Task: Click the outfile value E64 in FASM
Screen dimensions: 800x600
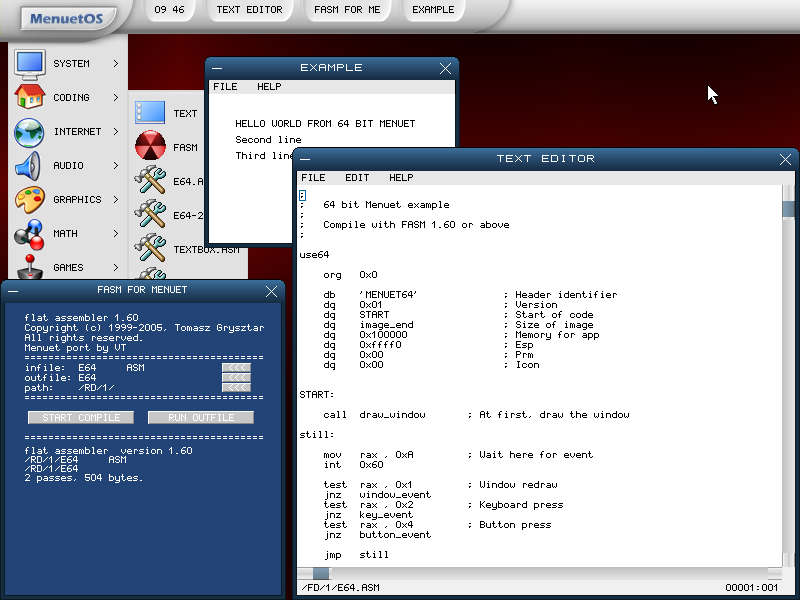Action: point(87,378)
